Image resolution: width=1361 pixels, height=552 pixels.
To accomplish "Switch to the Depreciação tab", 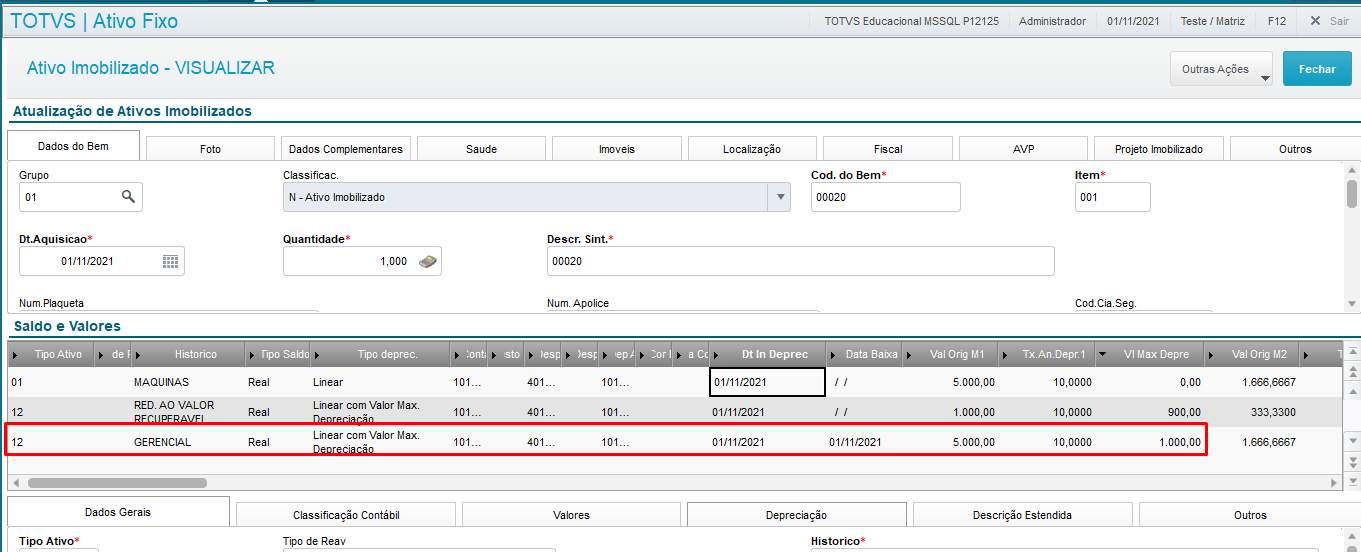I will pyautogui.click(x=796, y=515).
